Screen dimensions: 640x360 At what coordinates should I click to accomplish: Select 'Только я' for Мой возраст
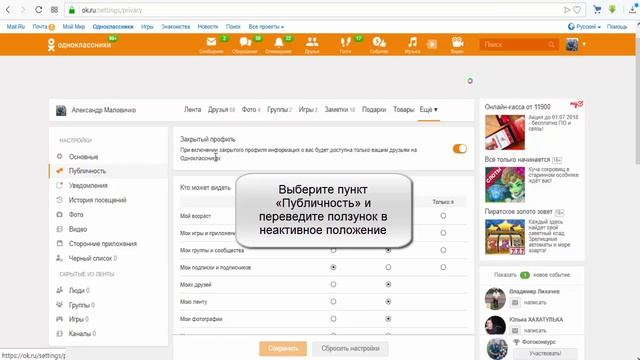coord(443,216)
